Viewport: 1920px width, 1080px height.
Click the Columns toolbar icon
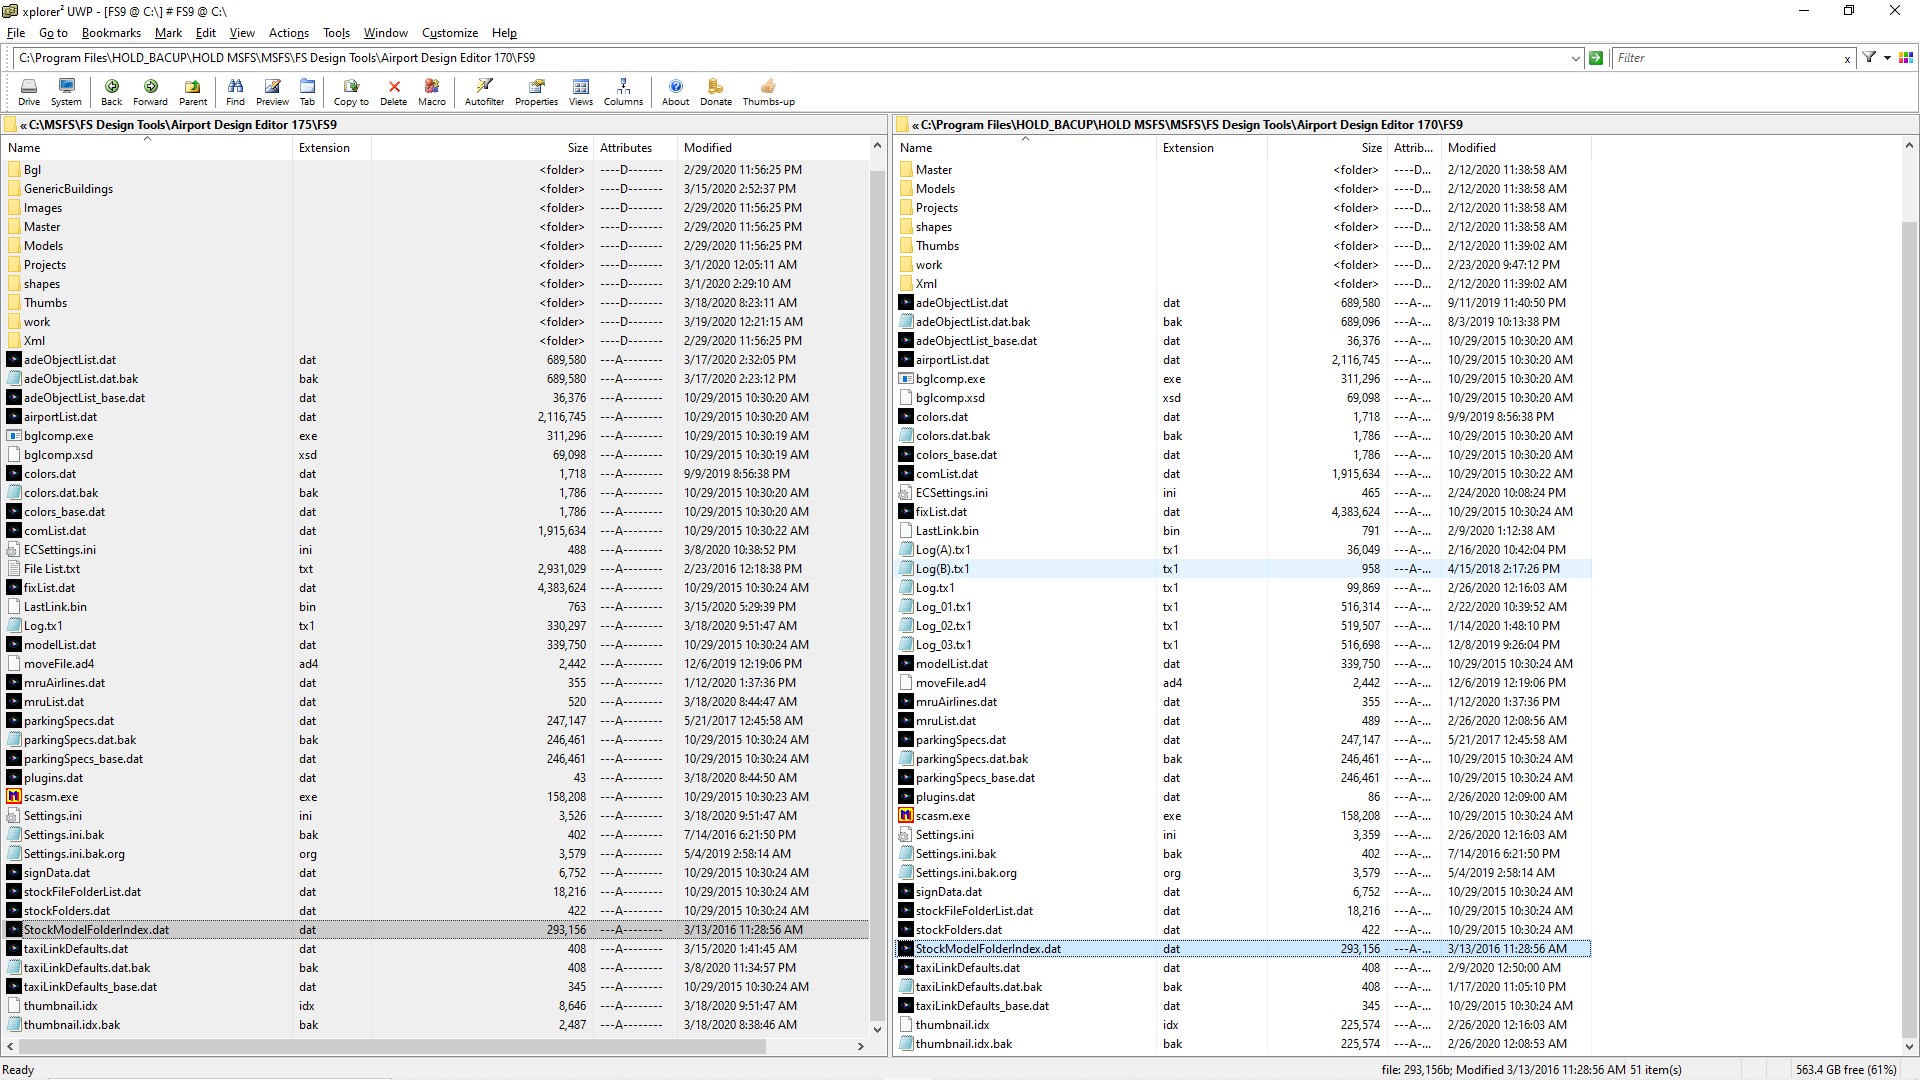pos(623,91)
